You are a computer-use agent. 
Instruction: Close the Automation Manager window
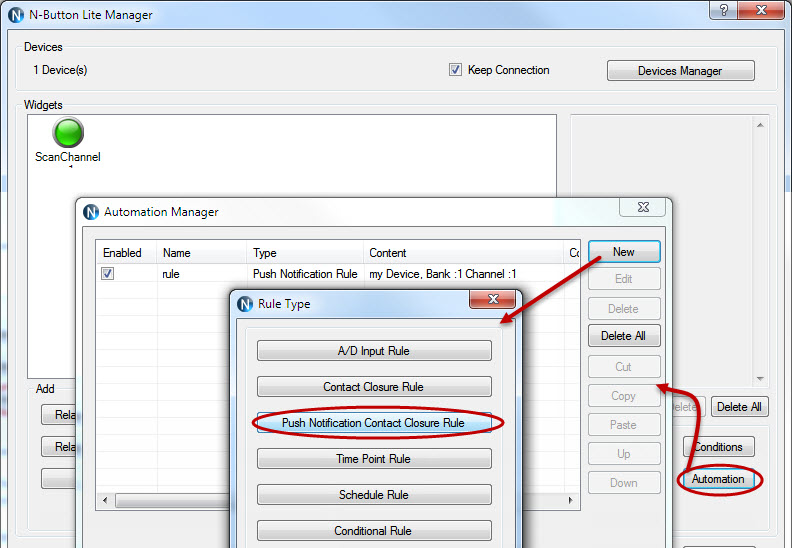643,207
